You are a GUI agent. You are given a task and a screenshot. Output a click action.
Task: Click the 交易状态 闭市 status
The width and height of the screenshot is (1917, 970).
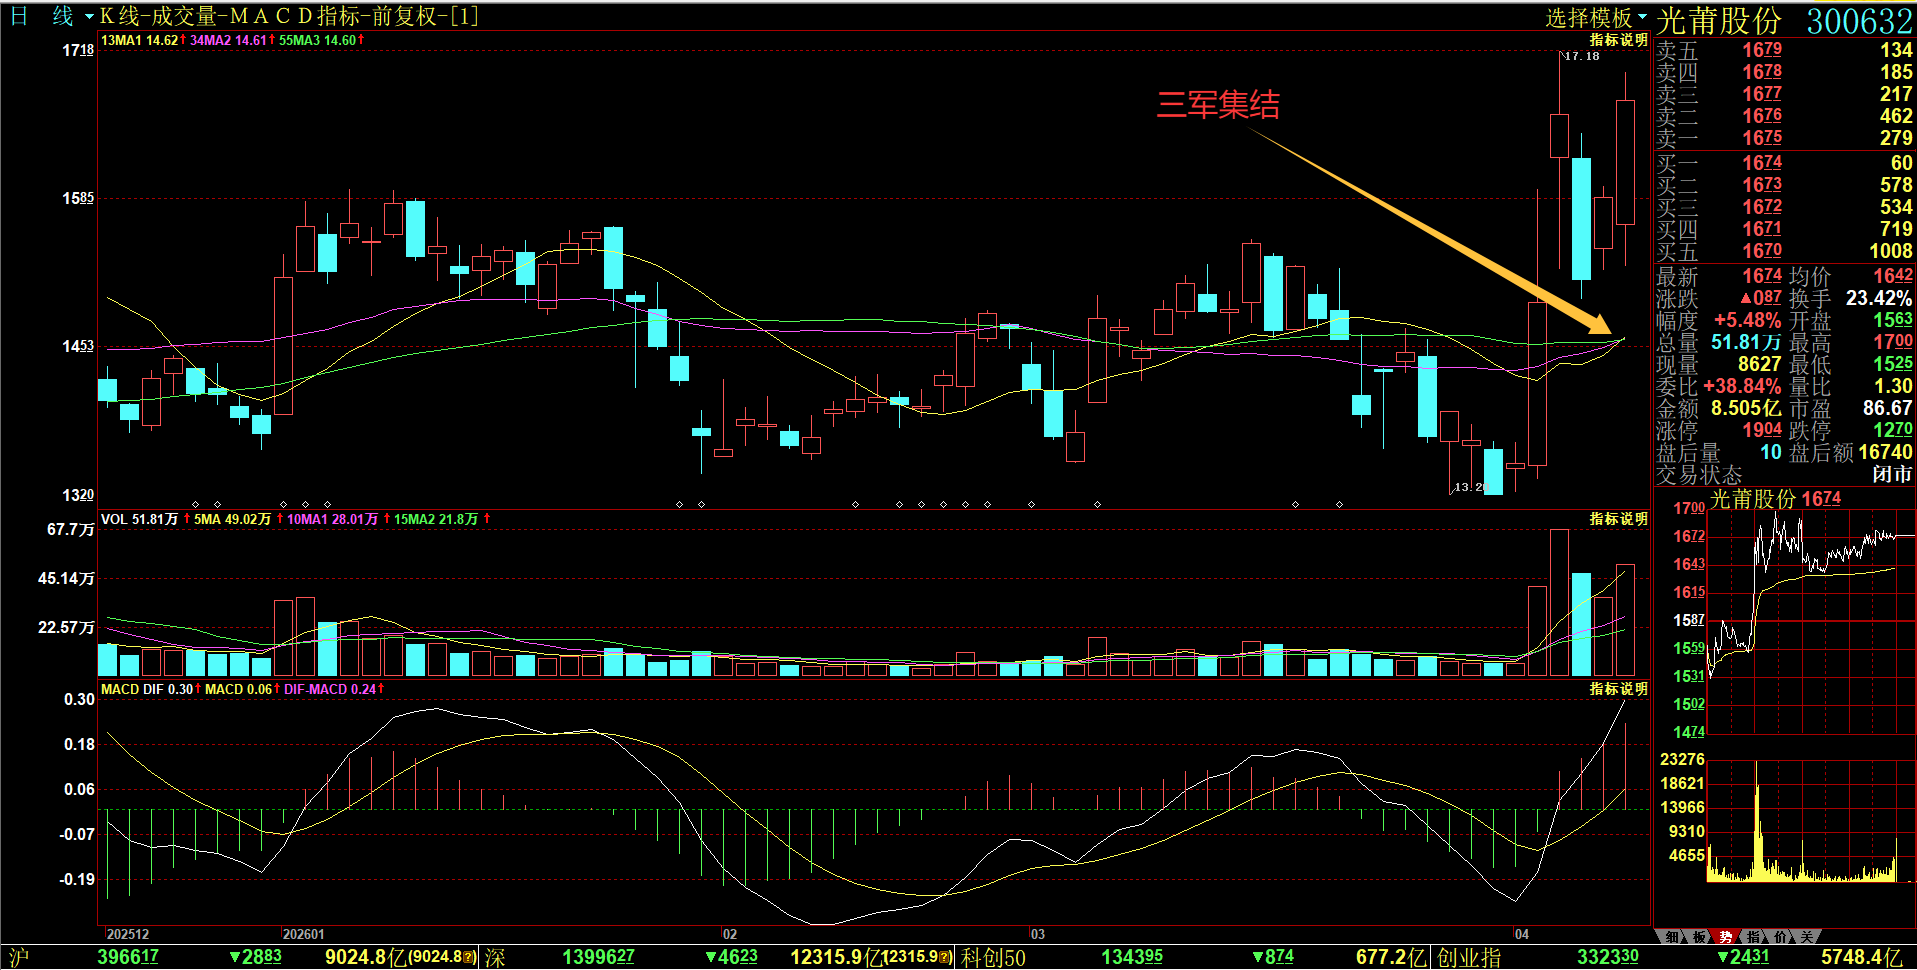point(1892,474)
